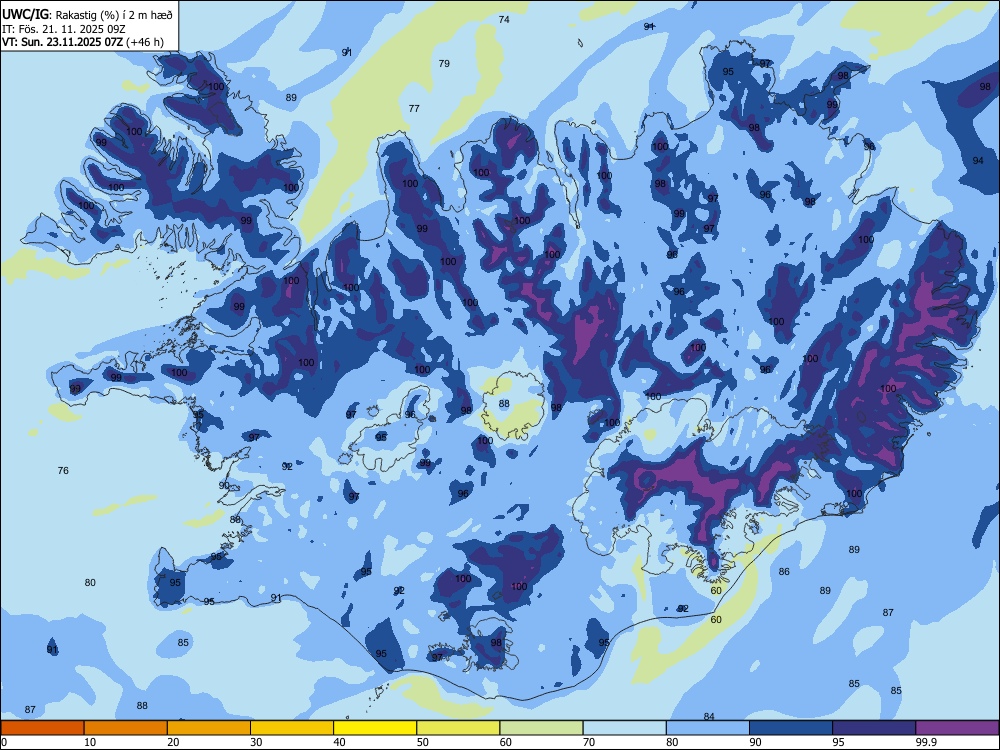Click the "80" value over southwestern sea
1000x750 pixels.
coord(90,582)
